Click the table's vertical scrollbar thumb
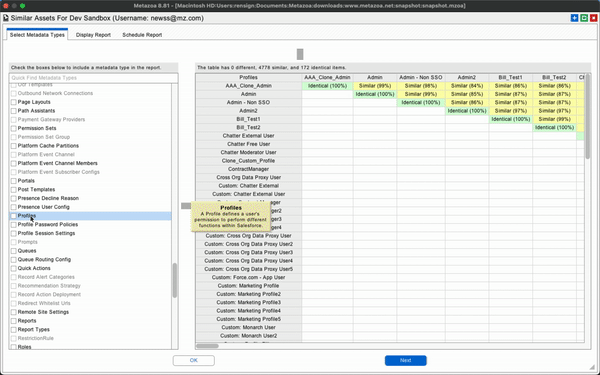 point(588,116)
